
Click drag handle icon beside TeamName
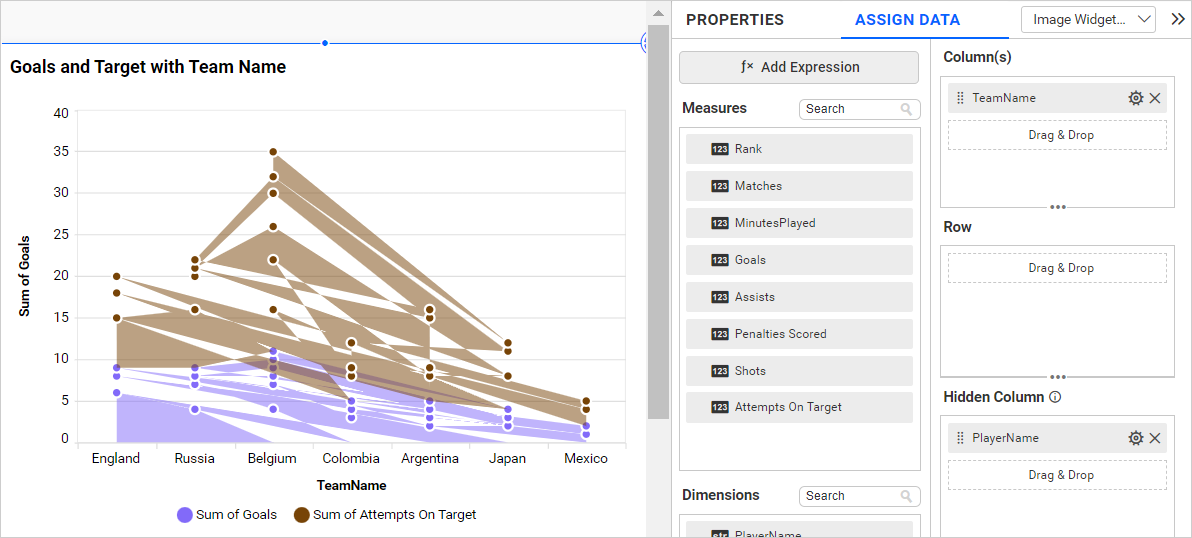[960, 98]
